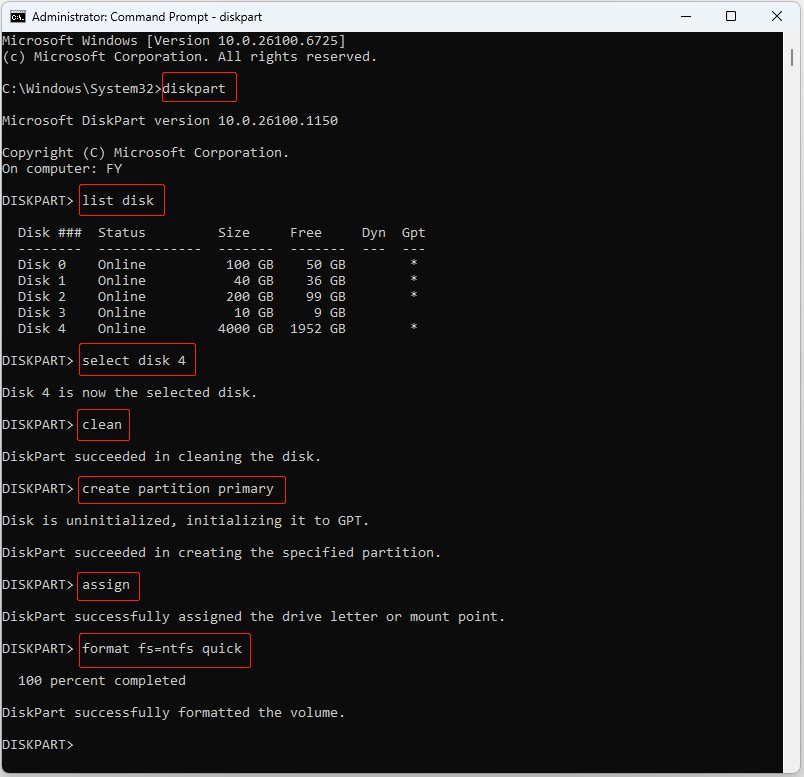Click the select disk 4 command box

tap(136, 360)
